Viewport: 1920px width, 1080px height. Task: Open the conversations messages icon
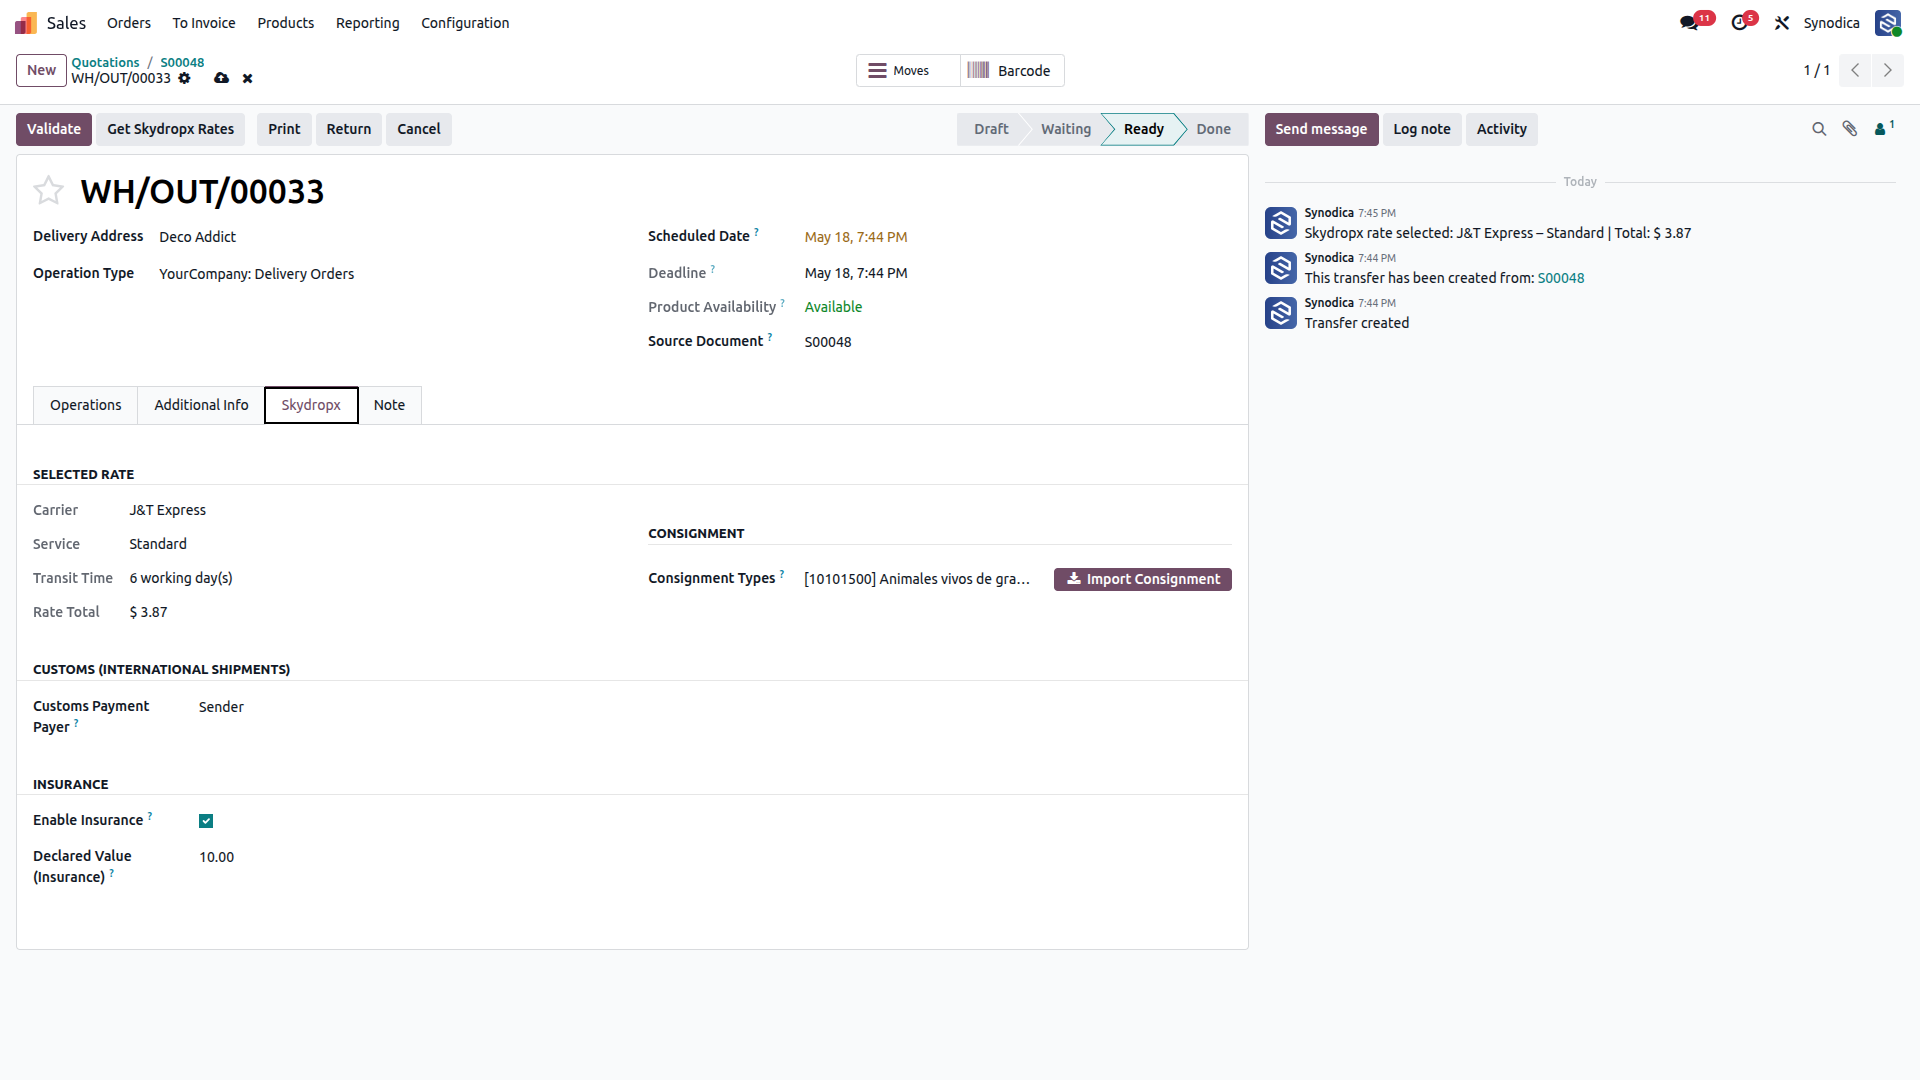click(x=1690, y=23)
